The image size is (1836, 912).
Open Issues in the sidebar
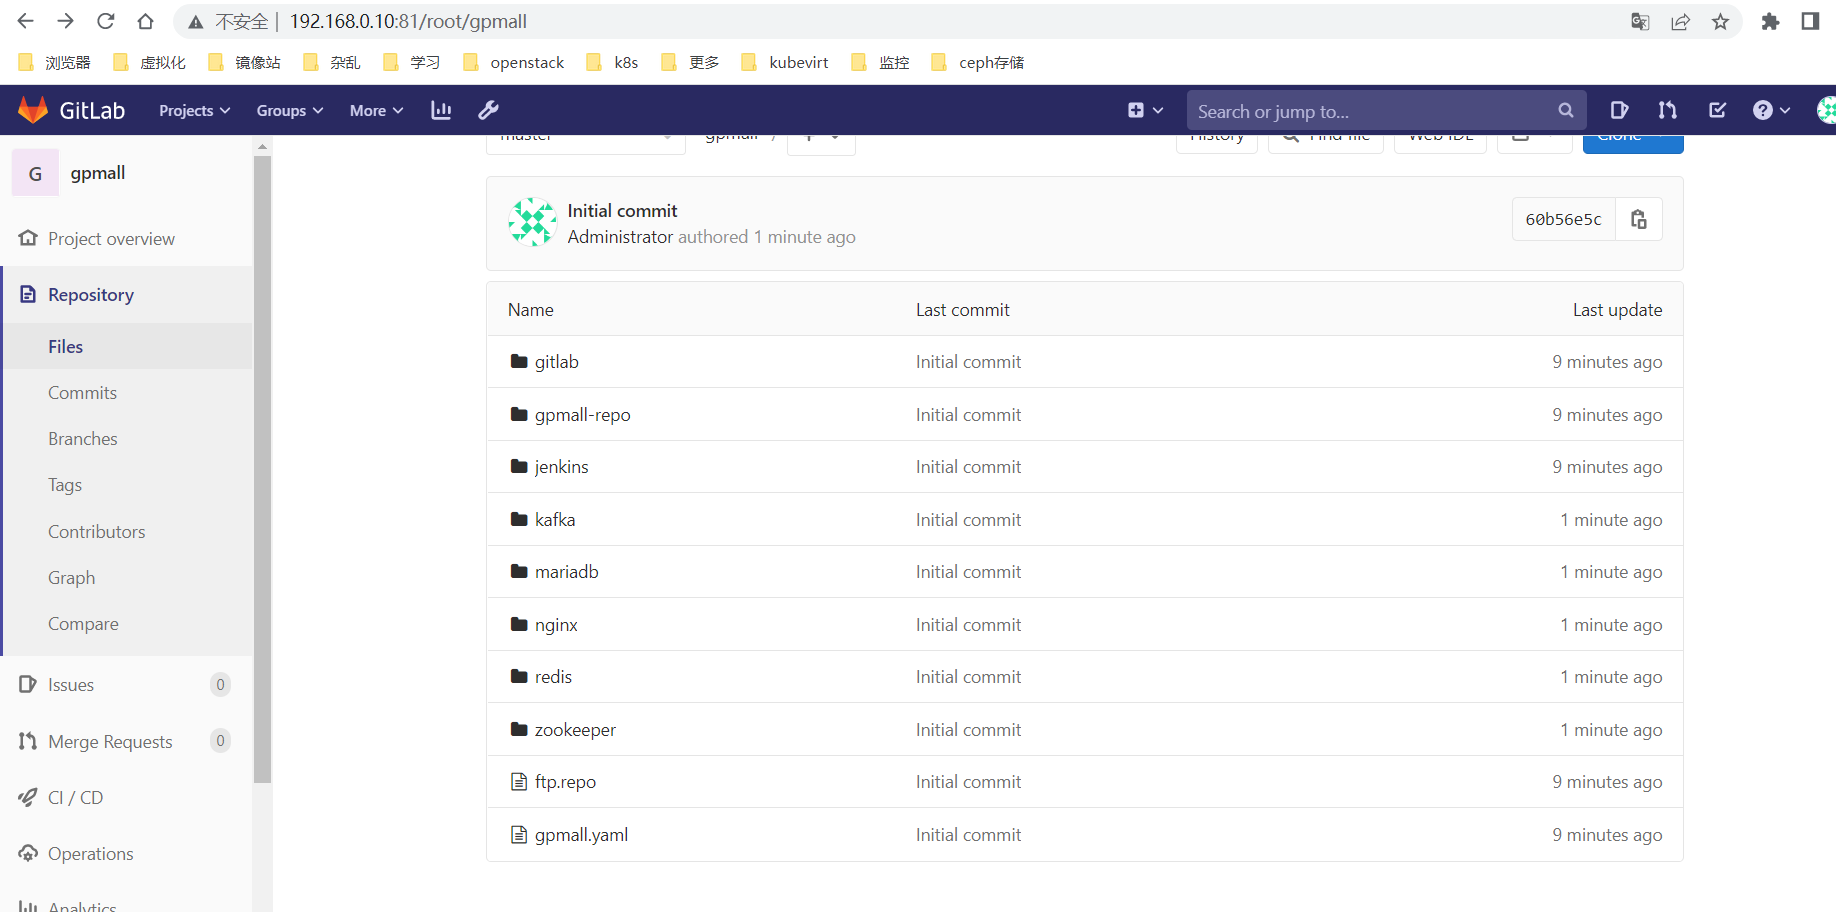click(71, 685)
